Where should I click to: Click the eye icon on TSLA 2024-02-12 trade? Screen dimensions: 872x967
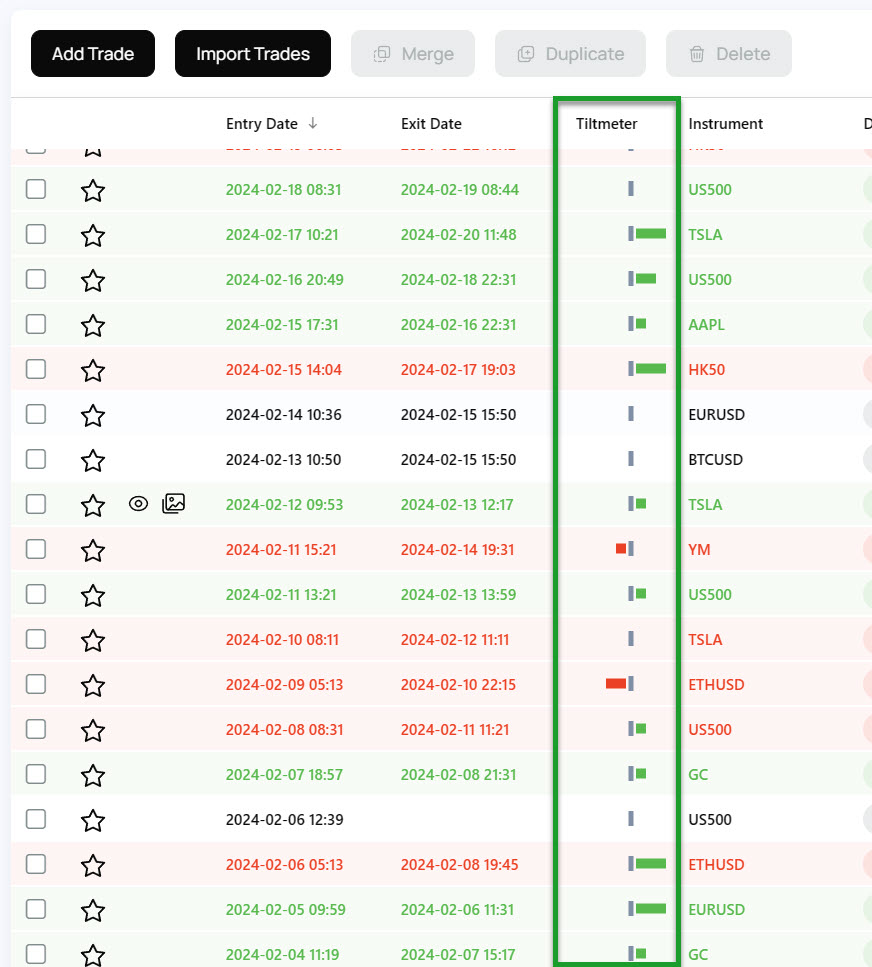pos(139,504)
